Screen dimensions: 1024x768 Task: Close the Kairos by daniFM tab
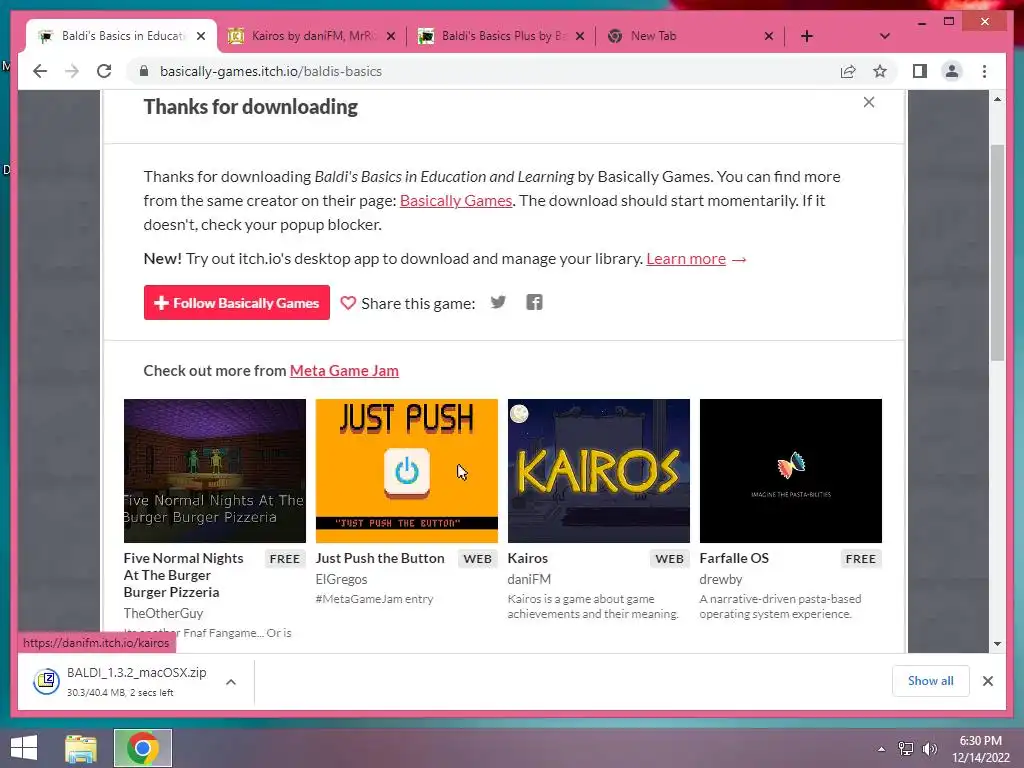[x=391, y=36]
